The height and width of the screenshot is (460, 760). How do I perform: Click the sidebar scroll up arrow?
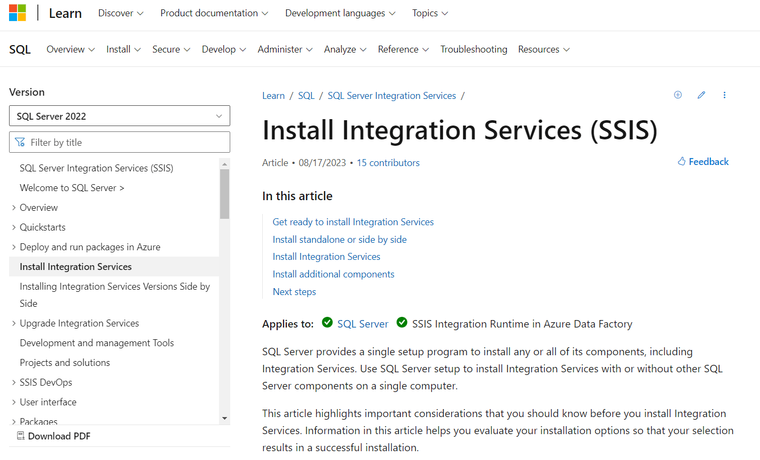click(224, 164)
